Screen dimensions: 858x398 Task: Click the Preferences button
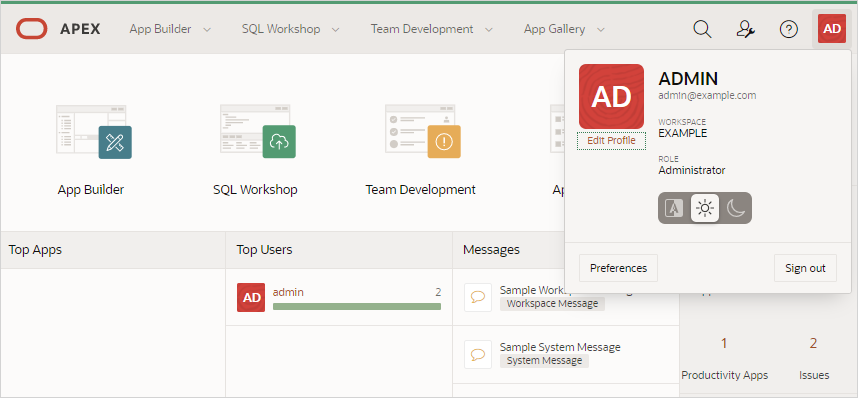[x=618, y=268]
